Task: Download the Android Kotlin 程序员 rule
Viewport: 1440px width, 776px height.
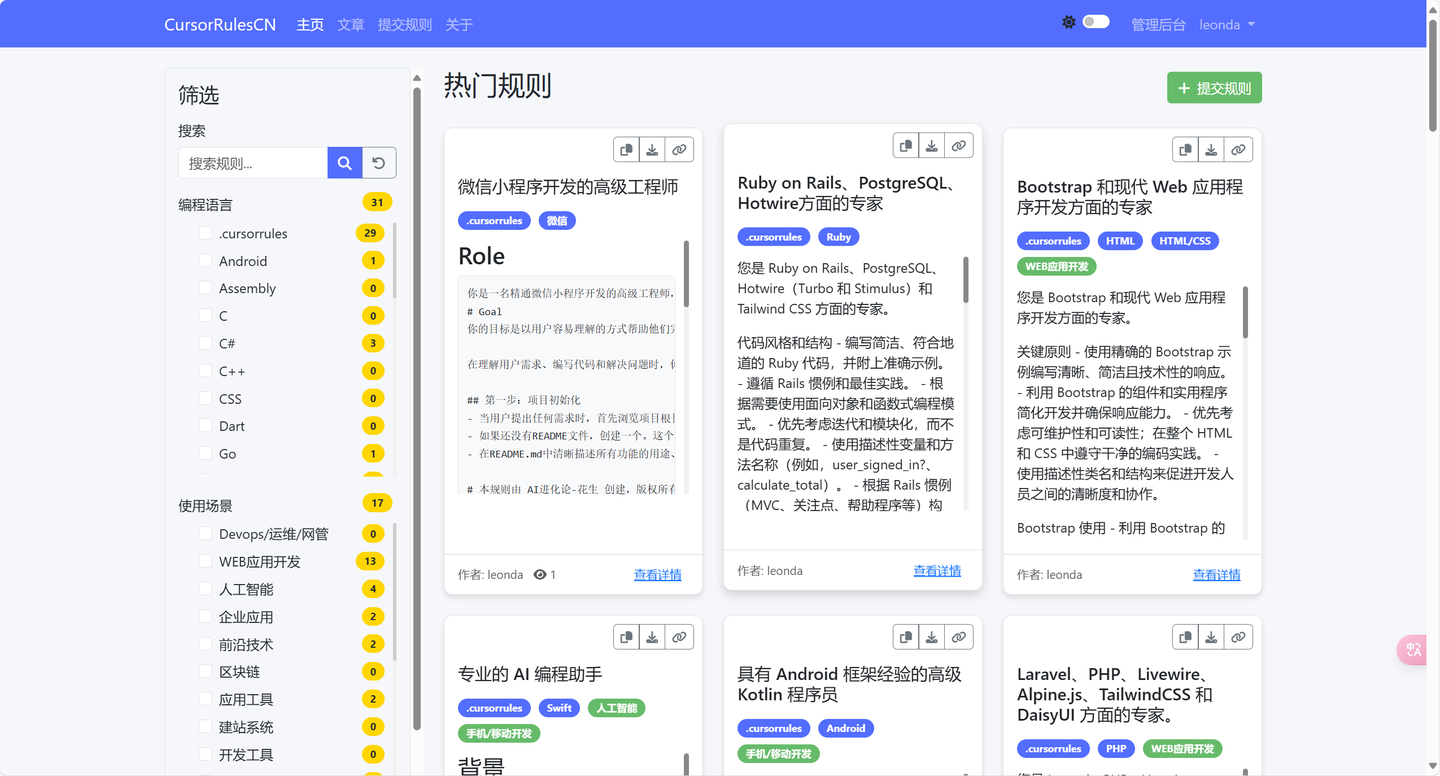Action: click(x=932, y=637)
